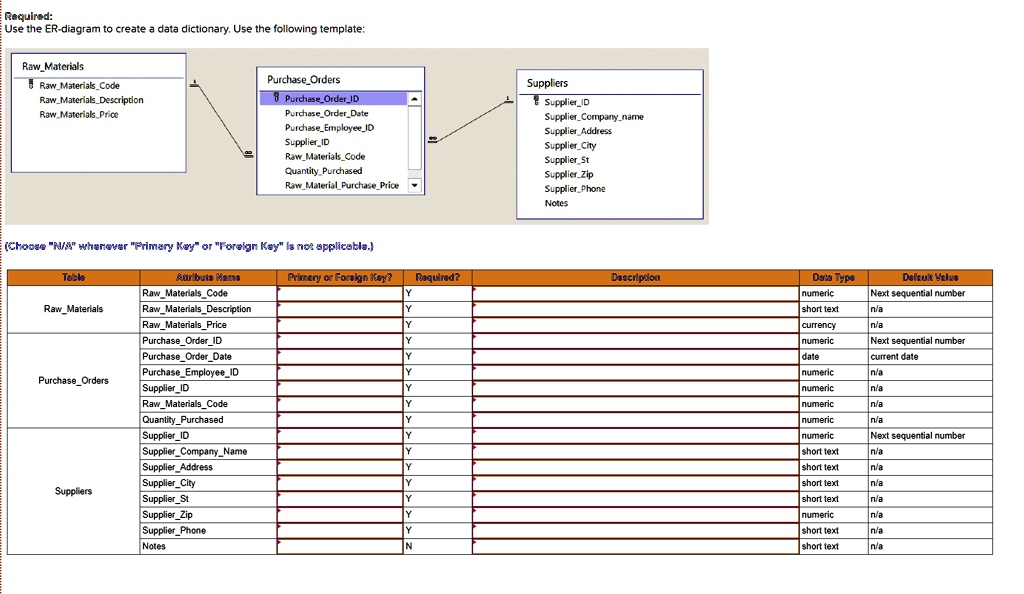Click the Purchase_Orders table title bar
Image resolution: width=1024 pixels, height=594 pixels.
coord(303,79)
